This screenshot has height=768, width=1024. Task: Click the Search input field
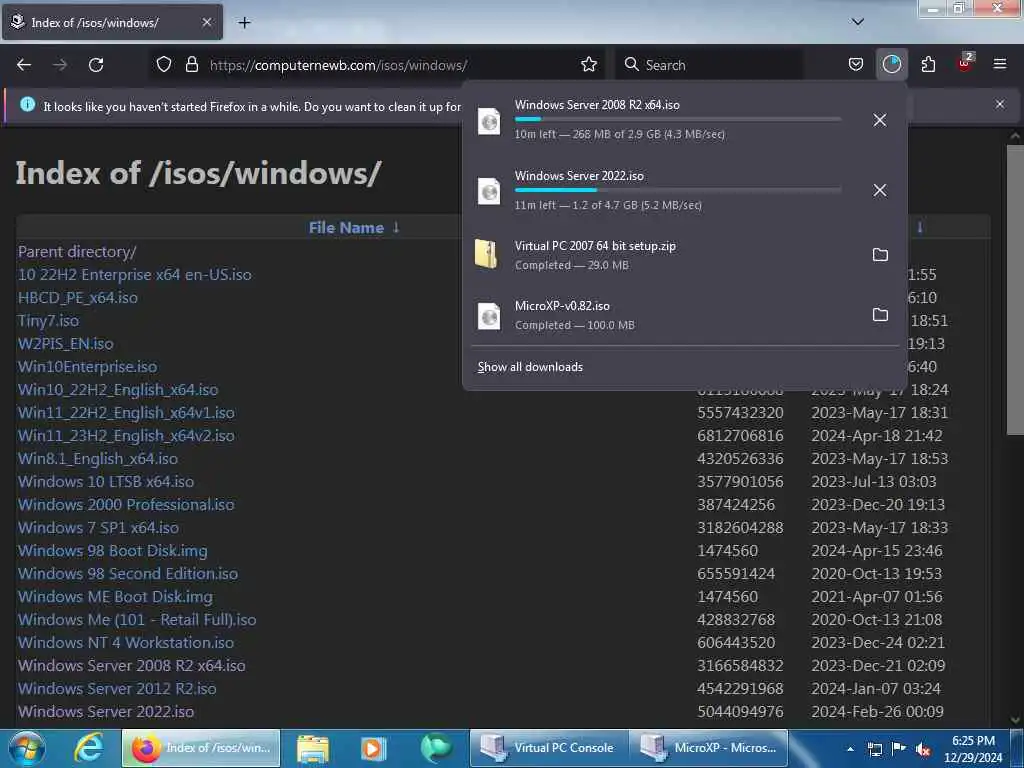(709, 65)
